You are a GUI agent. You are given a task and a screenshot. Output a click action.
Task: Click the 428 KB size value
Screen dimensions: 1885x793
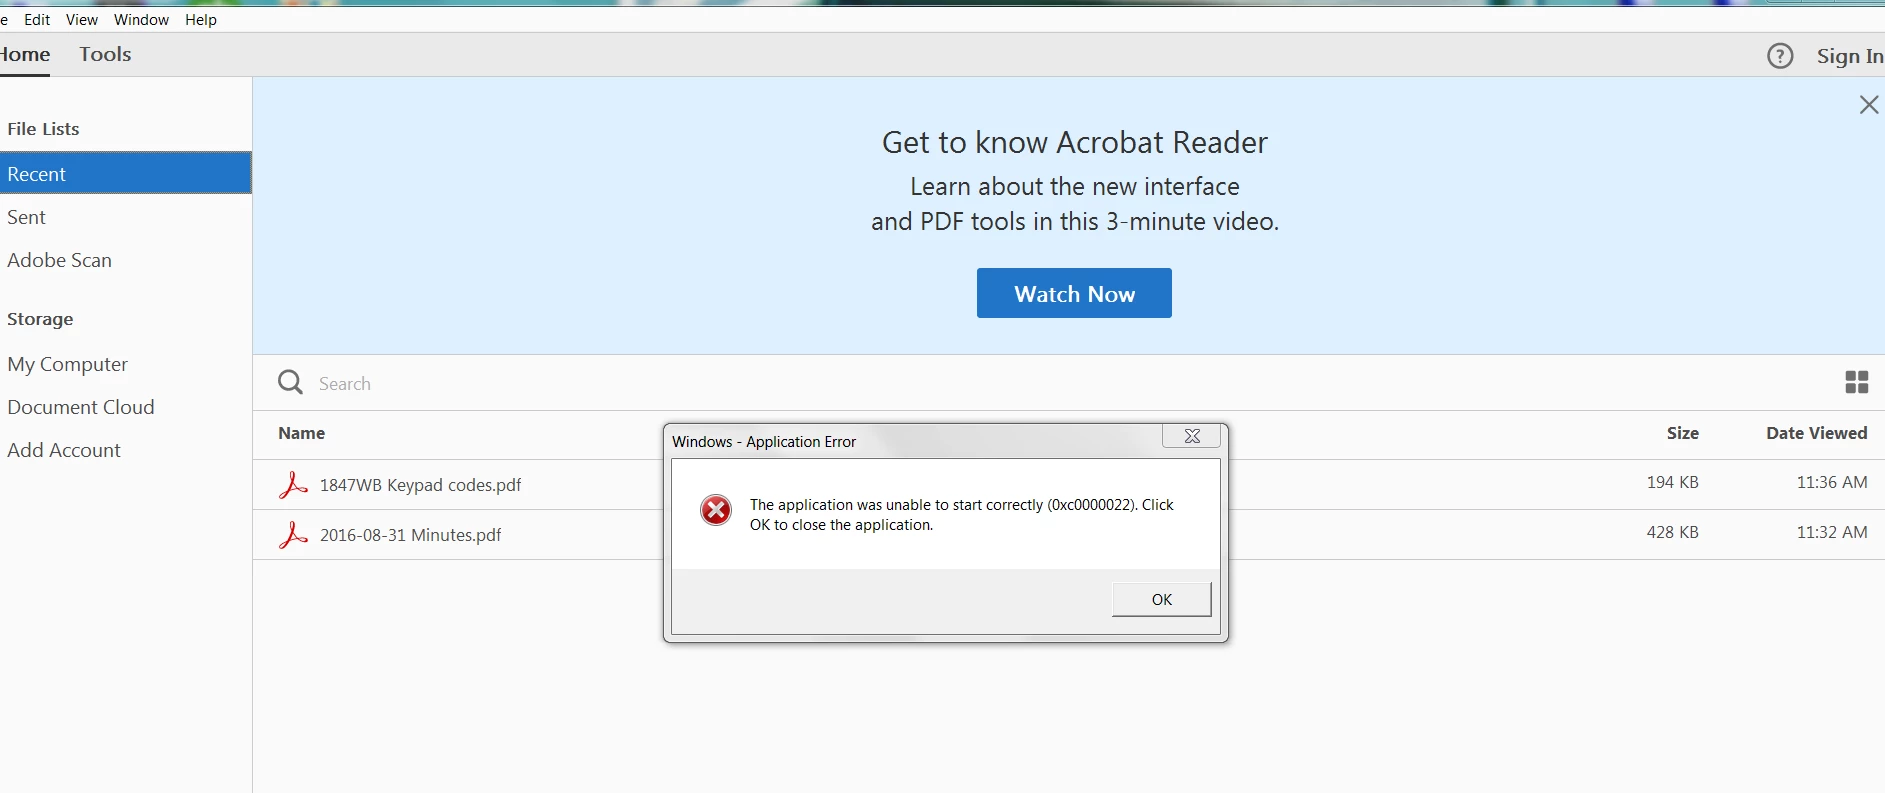tap(1672, 532)
